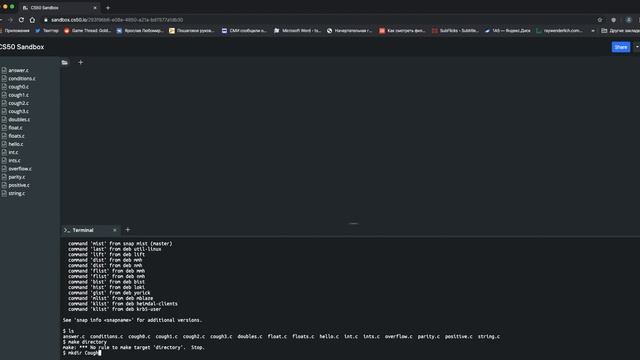640x360 pixels.
Task: Open positive.c in the file list
Action: [19, 185]
